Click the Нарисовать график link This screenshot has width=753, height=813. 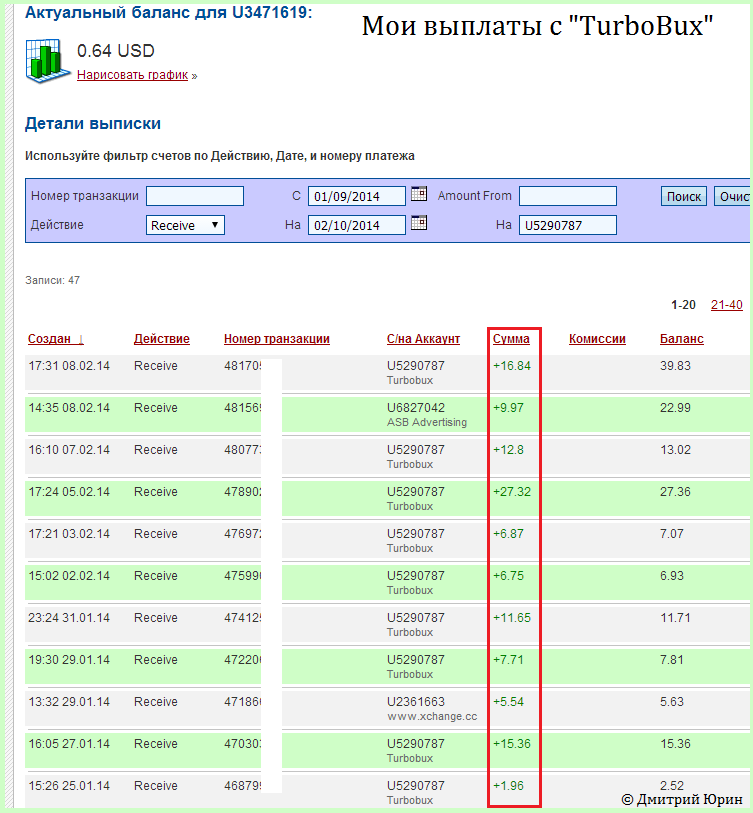click(132, 75)
